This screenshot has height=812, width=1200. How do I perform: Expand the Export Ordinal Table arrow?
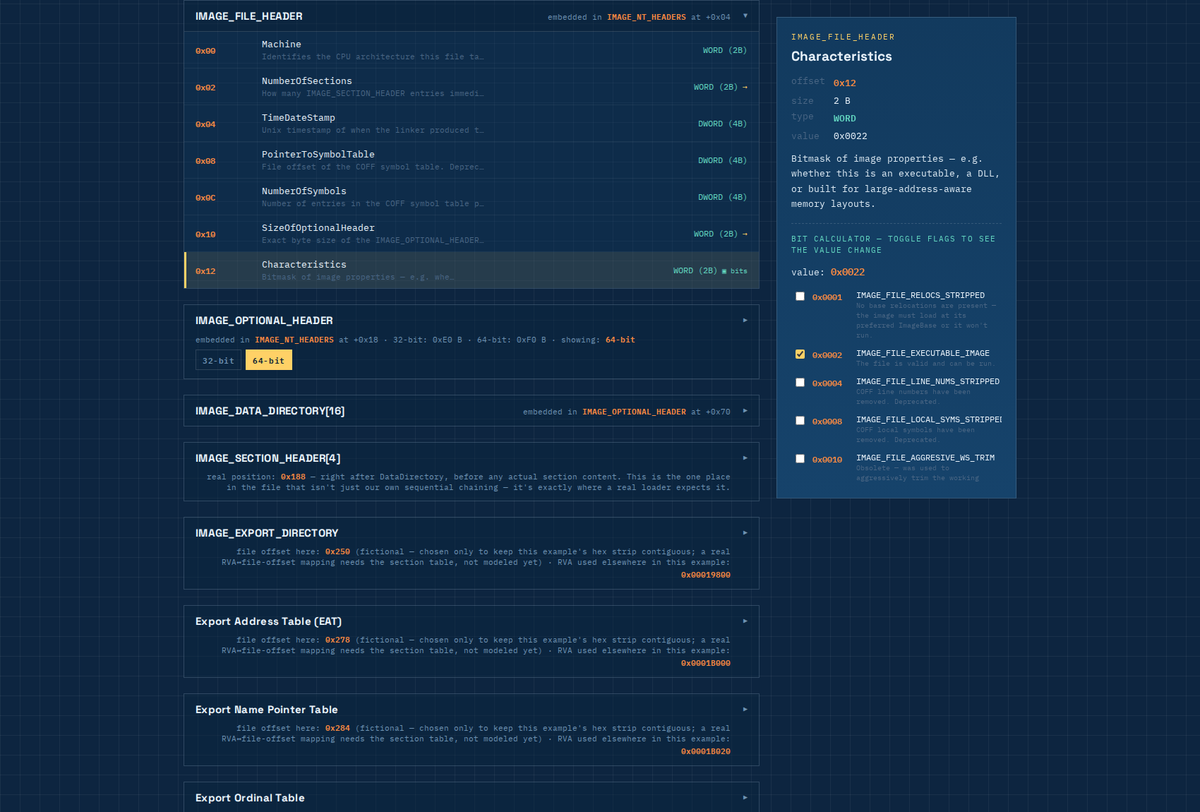click(x=745, y=797)
